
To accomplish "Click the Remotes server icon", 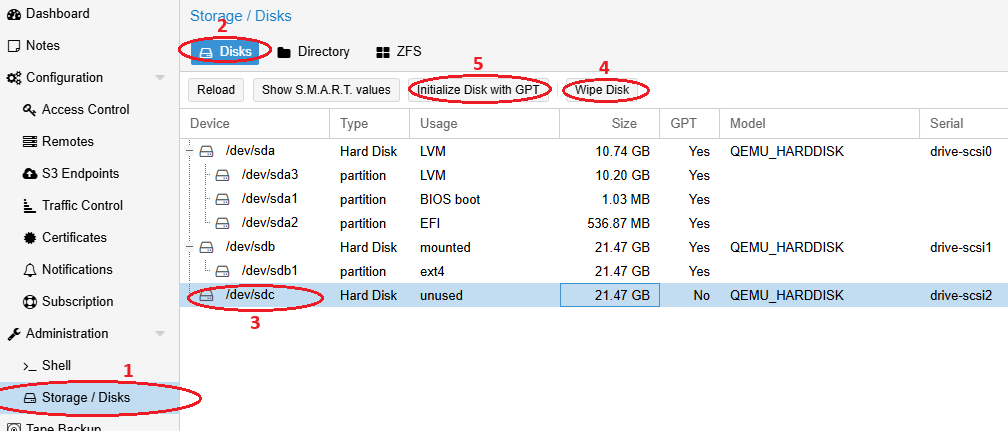I will (30, 142).
